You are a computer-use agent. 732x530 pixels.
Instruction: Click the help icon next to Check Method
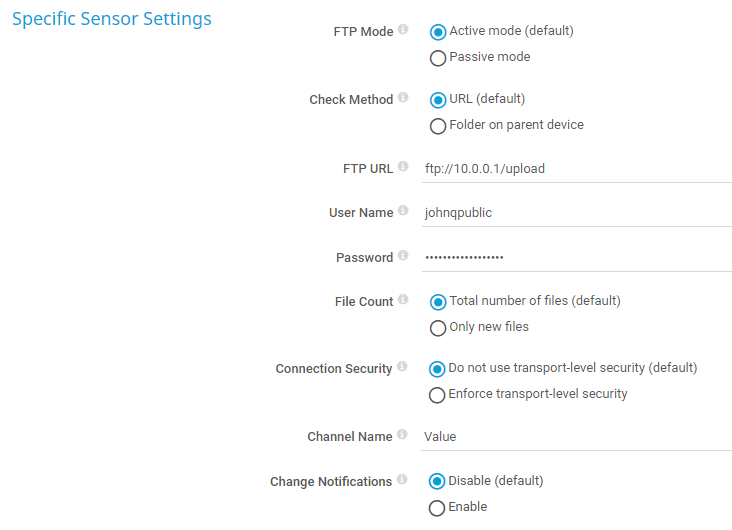tap(403, 98)
